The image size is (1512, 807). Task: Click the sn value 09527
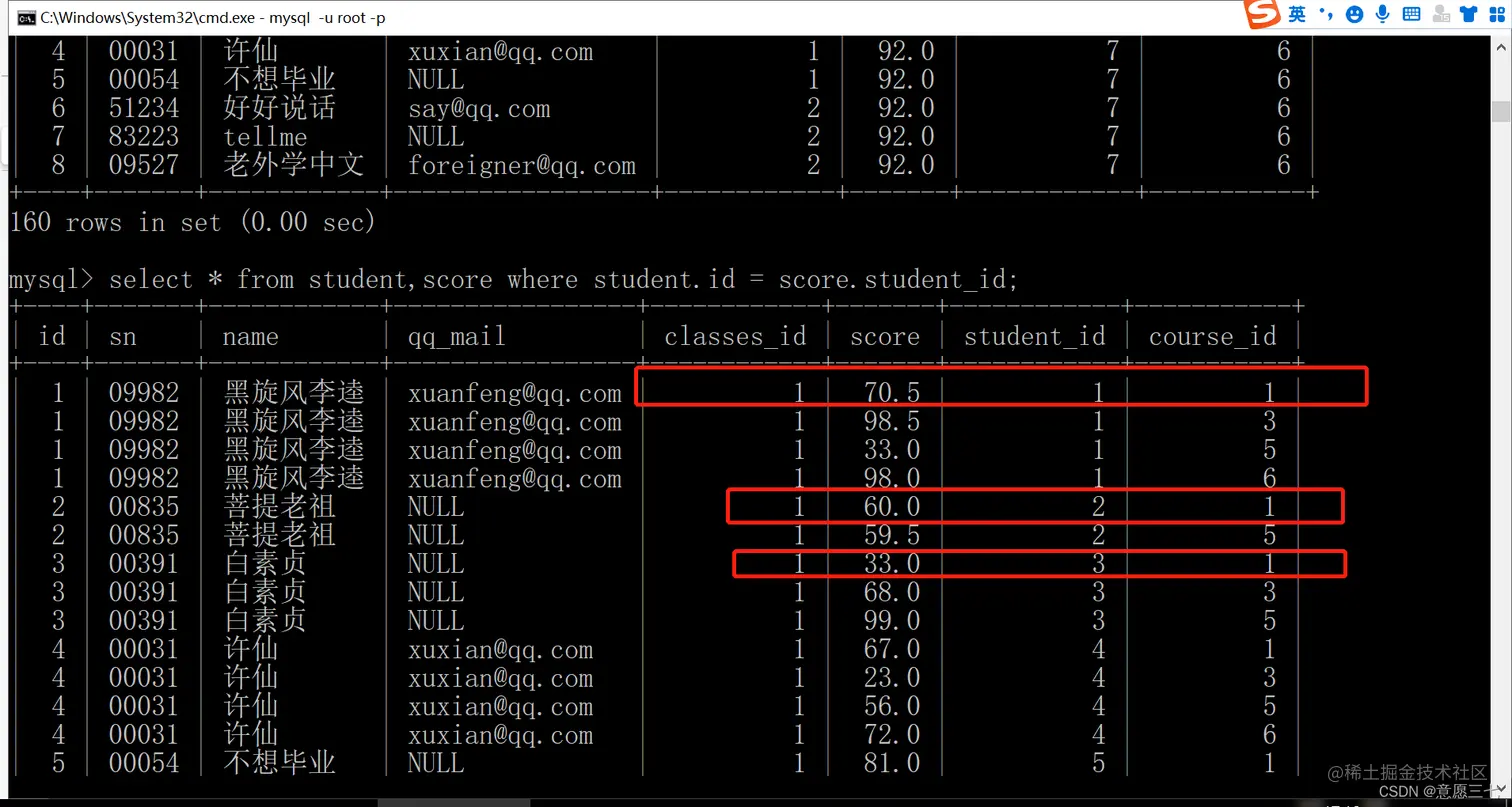pos(144,165)
